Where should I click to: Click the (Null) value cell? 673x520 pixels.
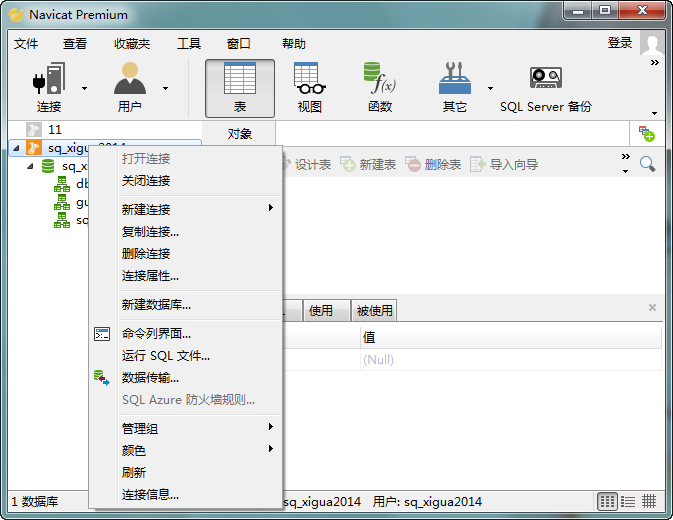[510, 360]
